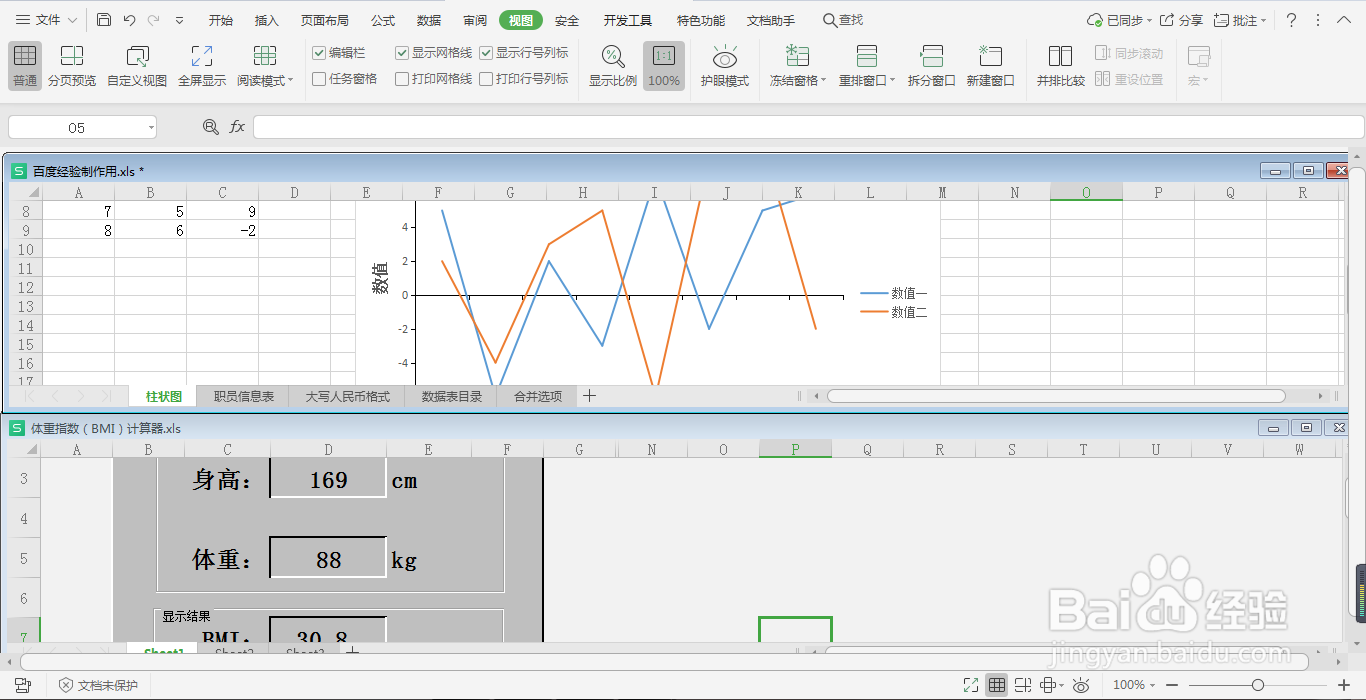Uncheck the 编辑栏 formula bar checkbox
1366x700 pixels.
pyautogui.click(x=319, y=53)
